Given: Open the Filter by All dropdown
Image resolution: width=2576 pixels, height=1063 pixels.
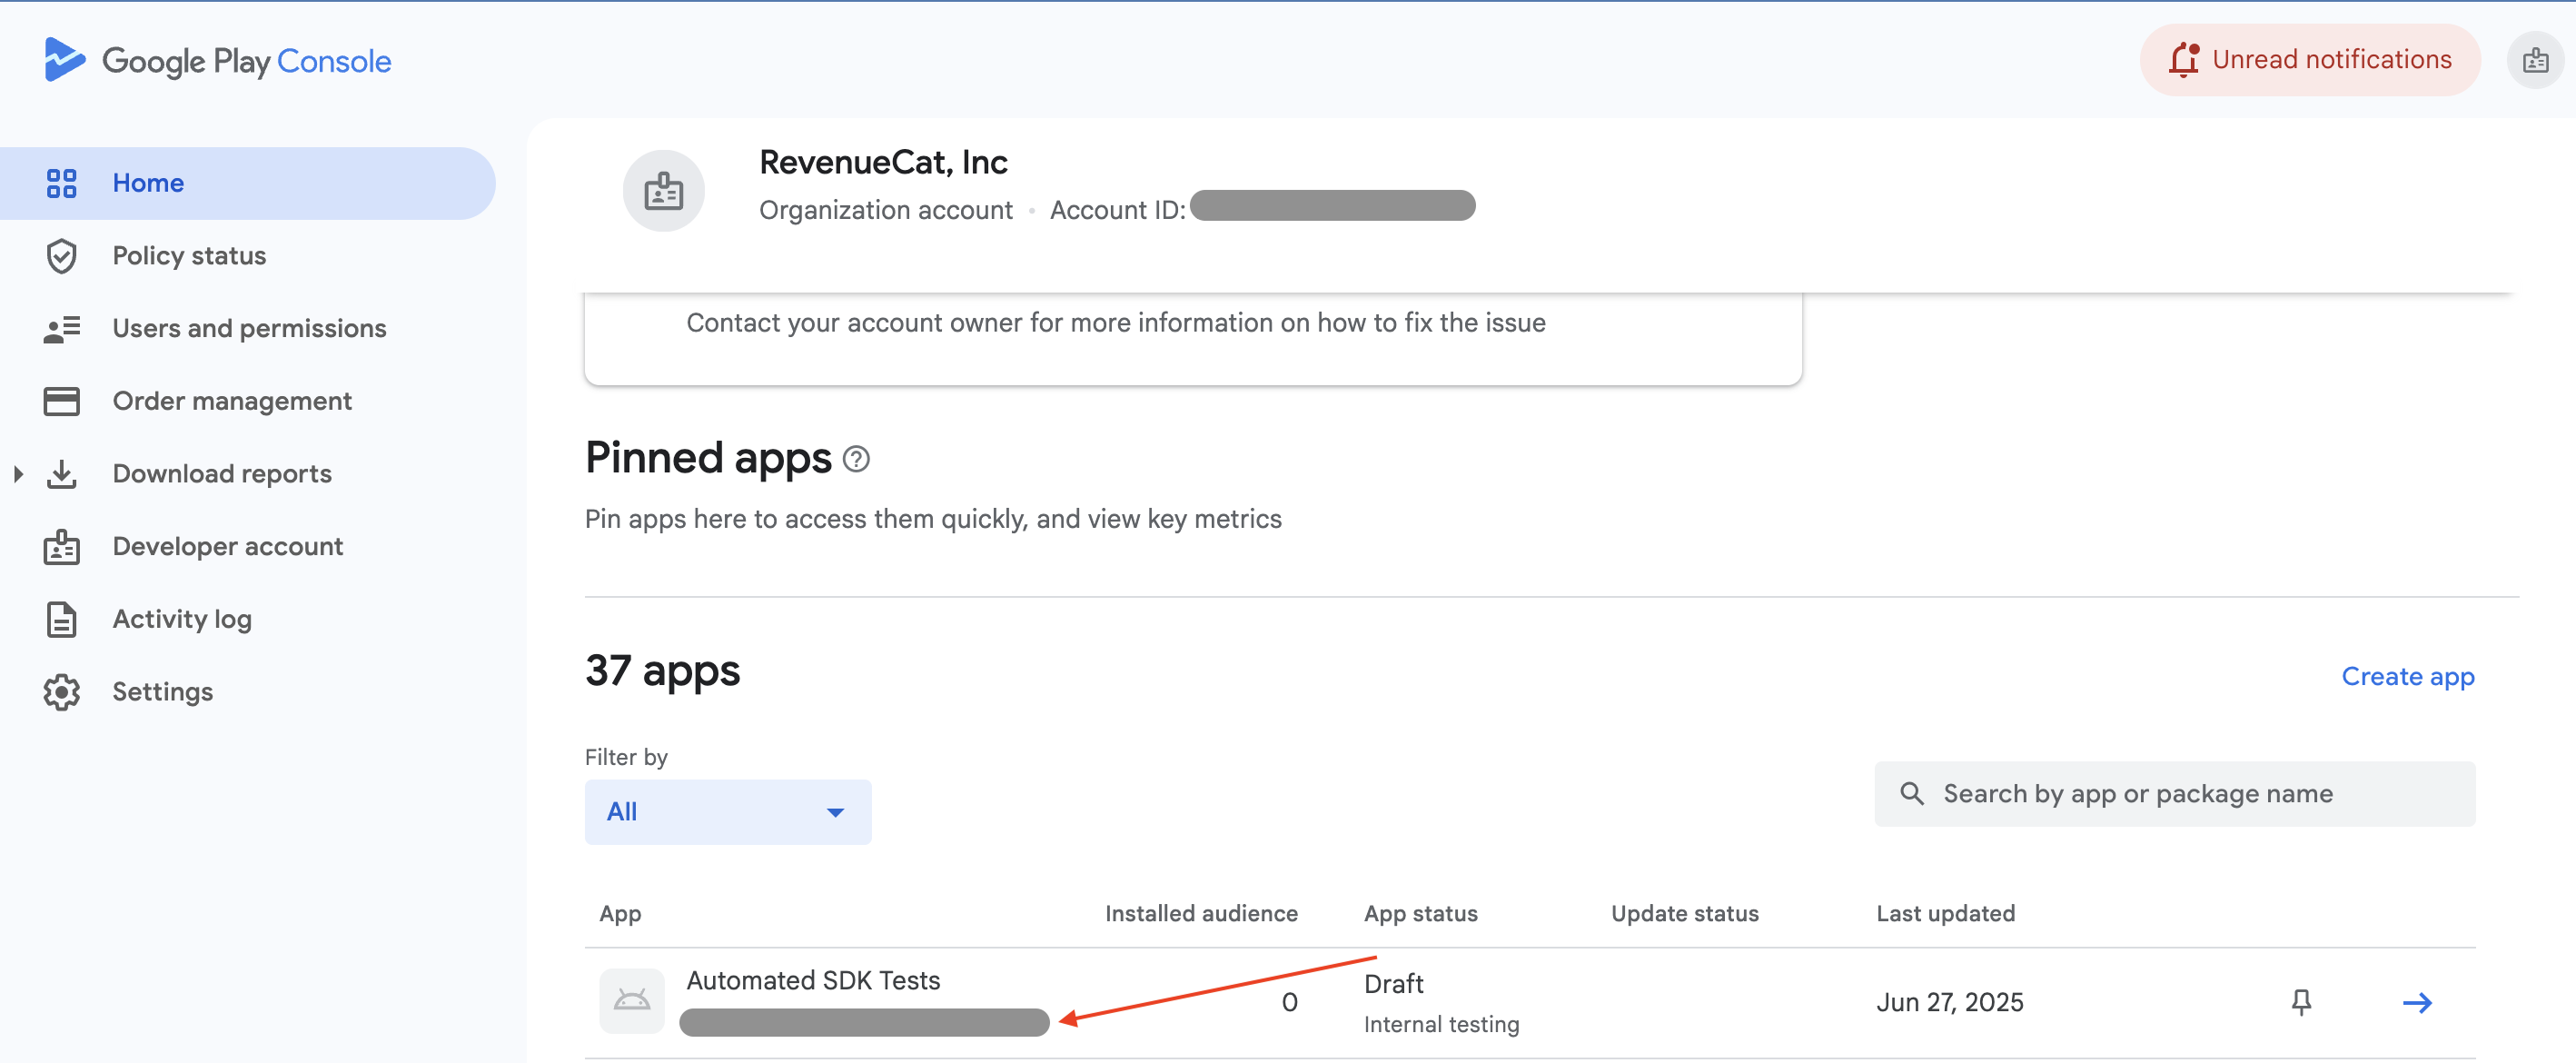Looking at the screenshot, I should (728, 812).
